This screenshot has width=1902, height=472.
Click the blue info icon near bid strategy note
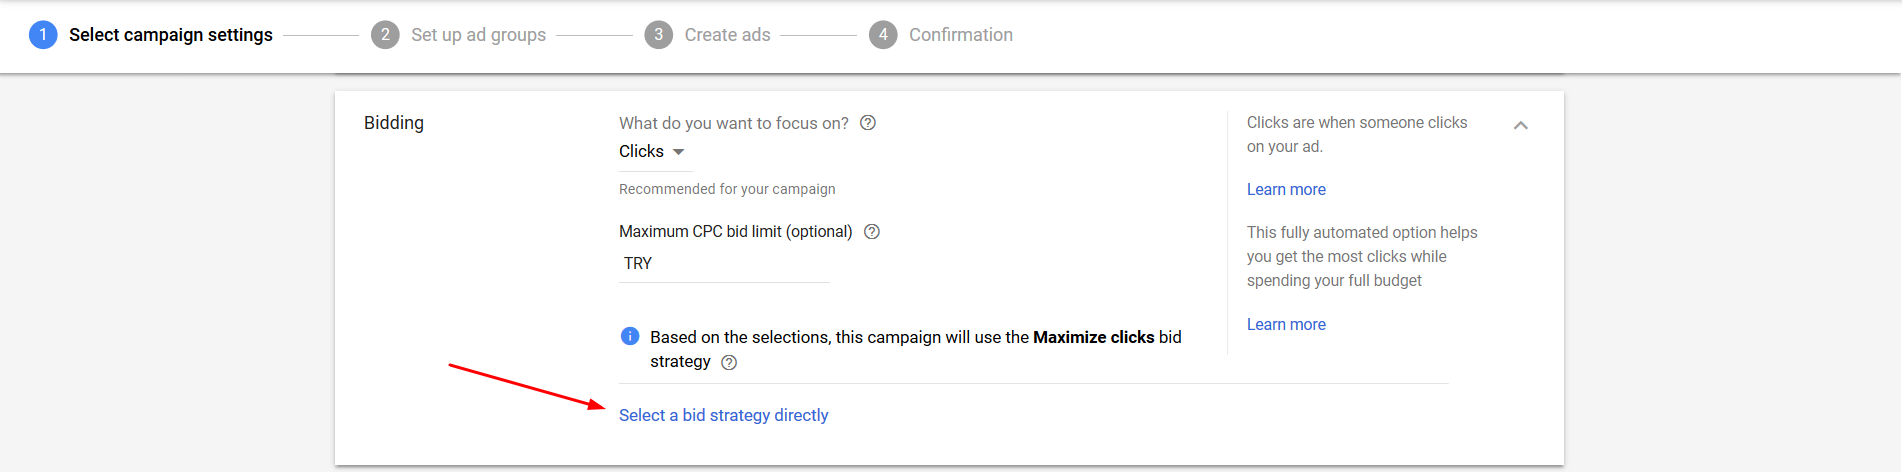point(630,336)
